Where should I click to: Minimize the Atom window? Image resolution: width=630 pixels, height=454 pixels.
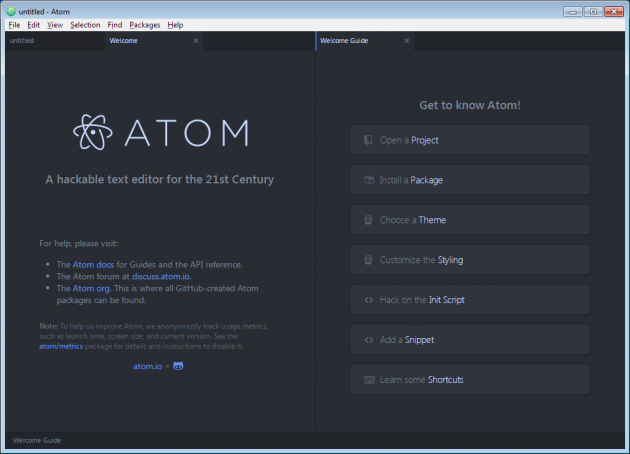pyautogui.click(x=573, y=11)
